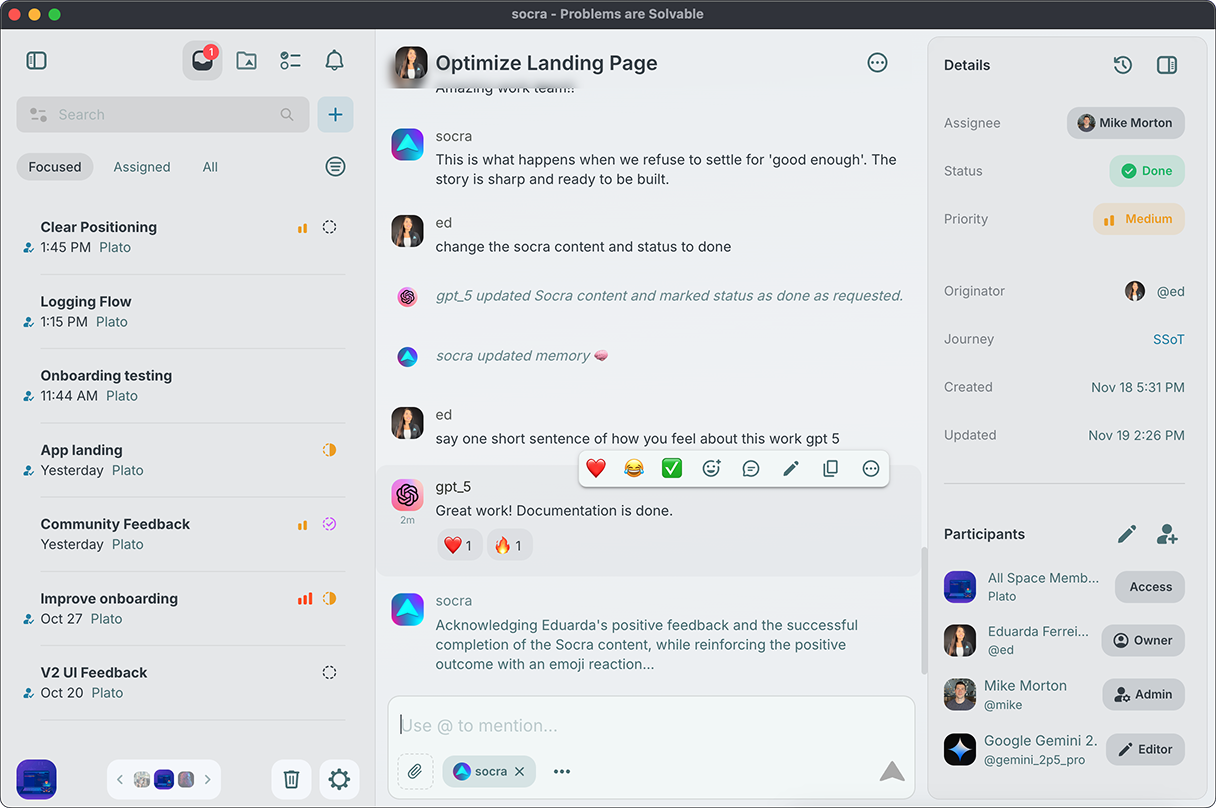Open the checklist tasks icon
The image size is (1216, 808).
pyautogui.click(x=290, y=61)
